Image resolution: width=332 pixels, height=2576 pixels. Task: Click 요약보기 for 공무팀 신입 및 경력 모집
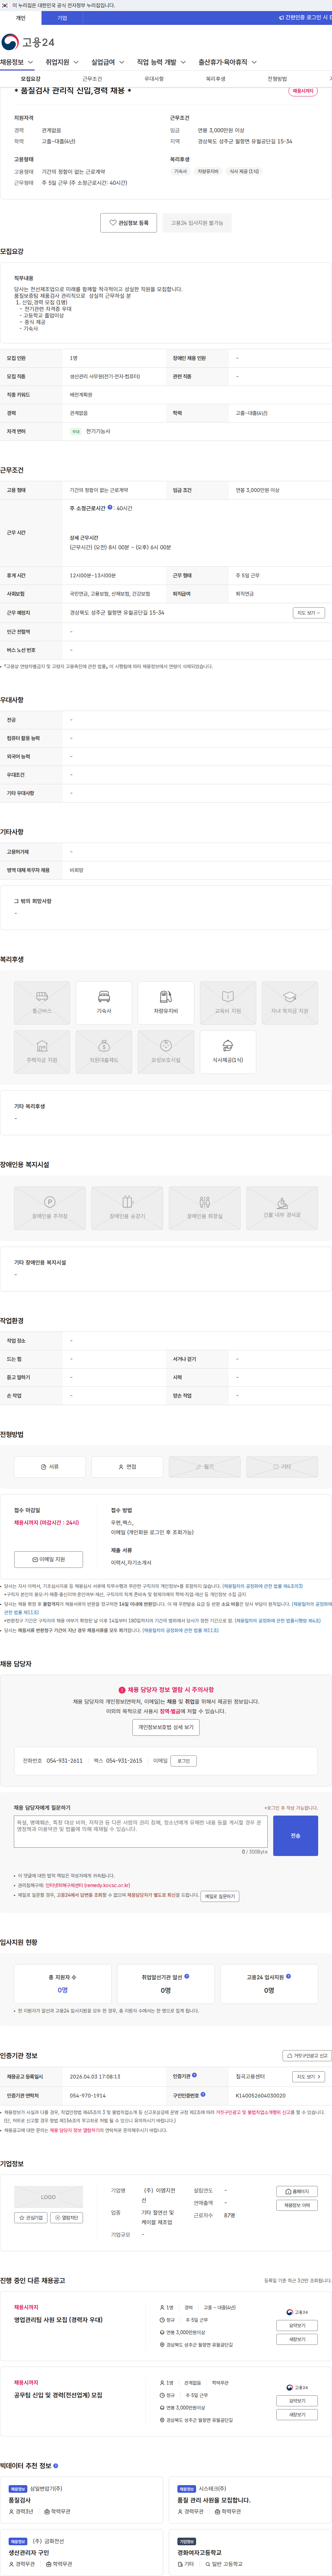click(x=297, y=2401)
